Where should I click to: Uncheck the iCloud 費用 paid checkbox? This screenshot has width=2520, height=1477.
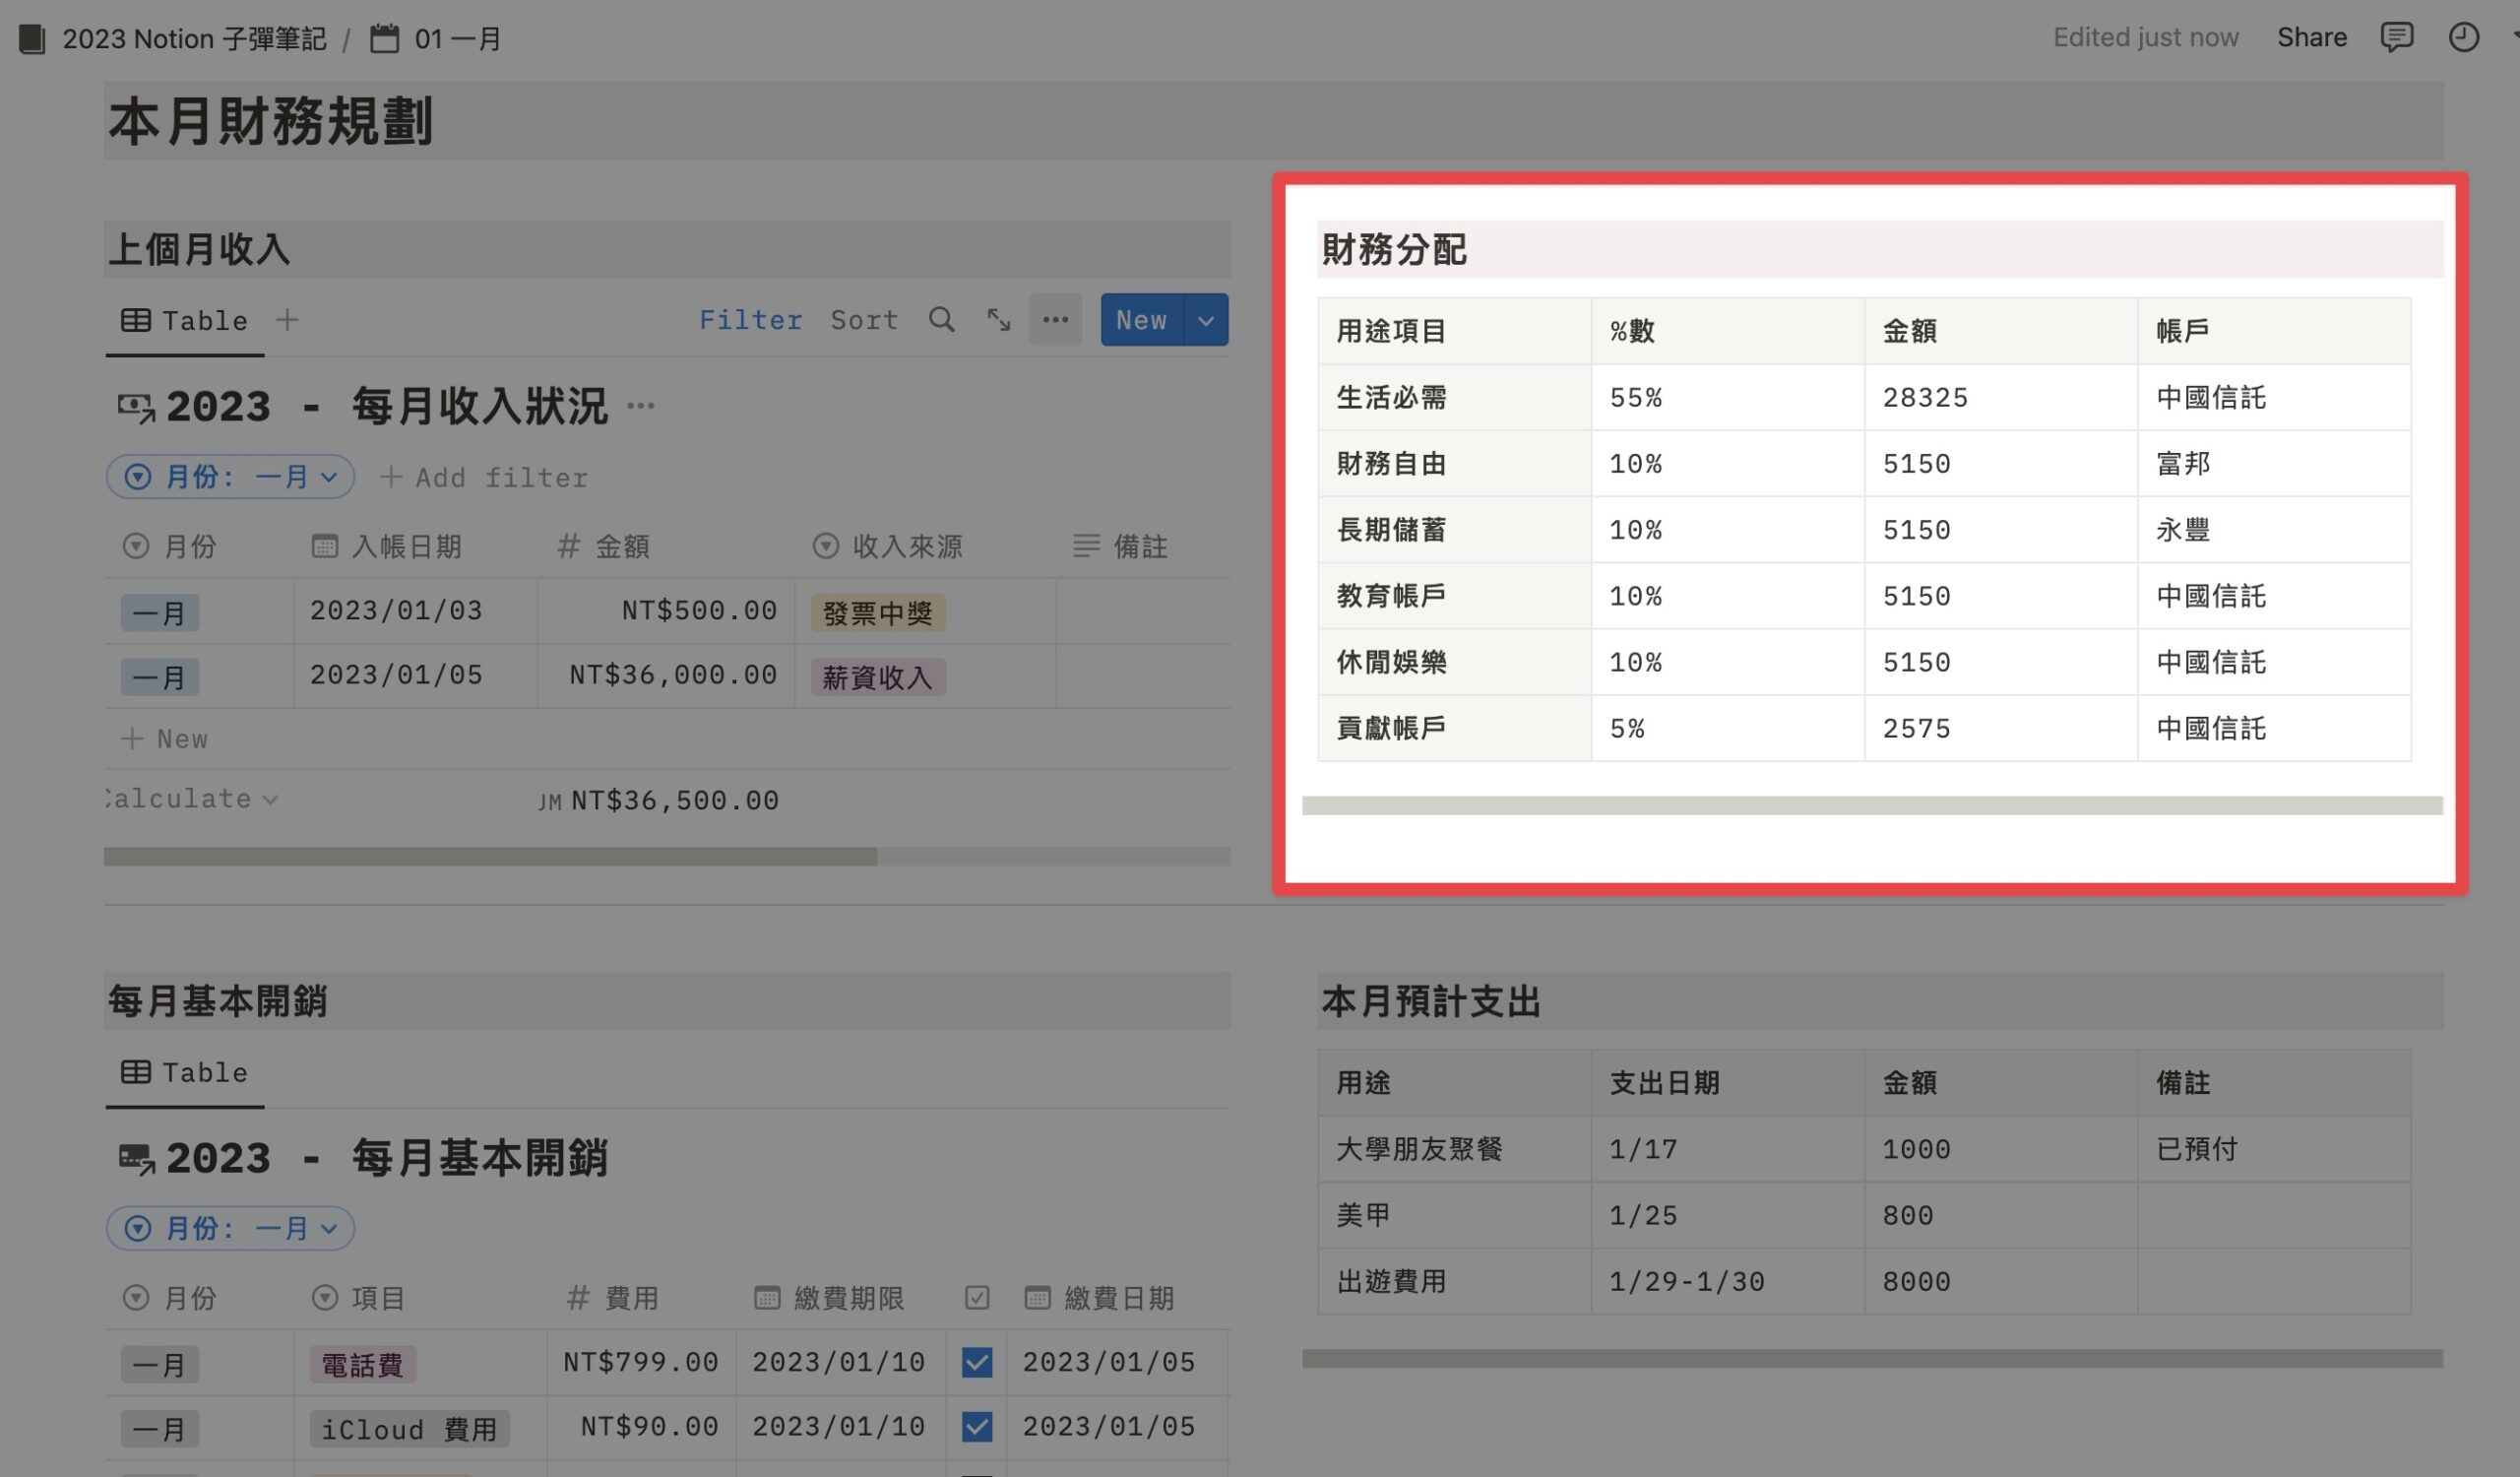click(x=976, y=1426)
